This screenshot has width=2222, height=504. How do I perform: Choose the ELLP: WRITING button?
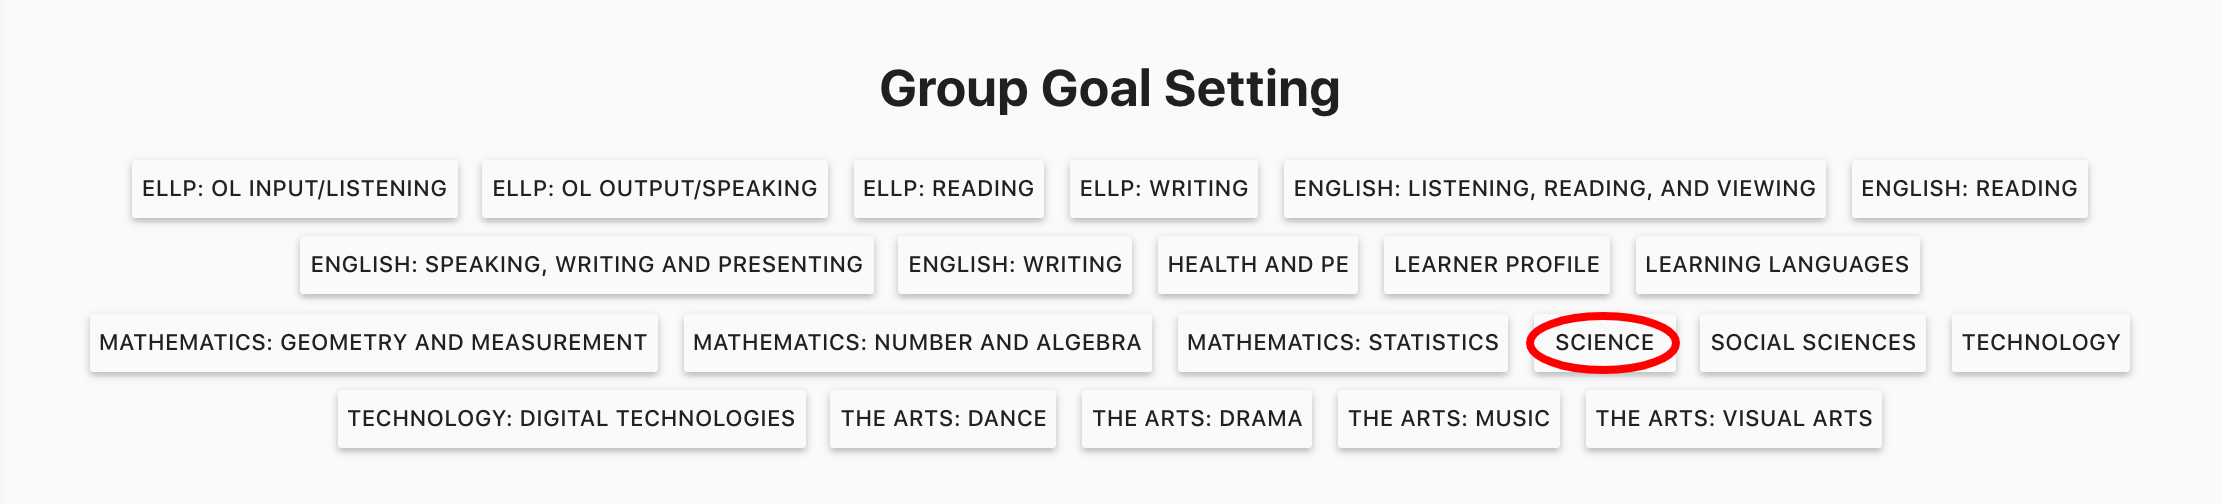coord(1163,189)
